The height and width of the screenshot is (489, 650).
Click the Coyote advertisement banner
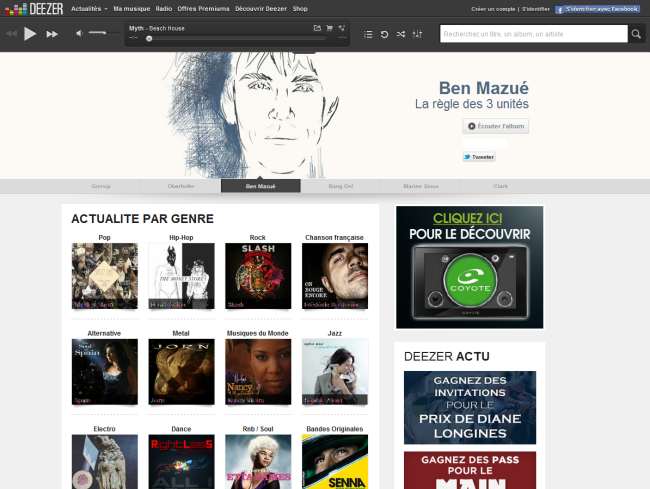tap(470, 267)
